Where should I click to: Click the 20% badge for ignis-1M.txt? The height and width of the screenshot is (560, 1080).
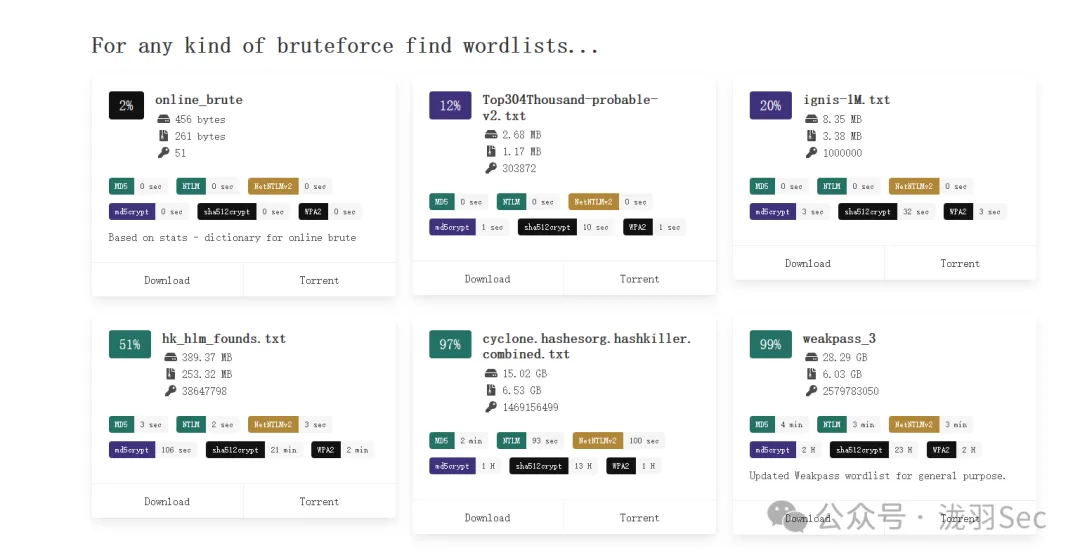point(770,105)
